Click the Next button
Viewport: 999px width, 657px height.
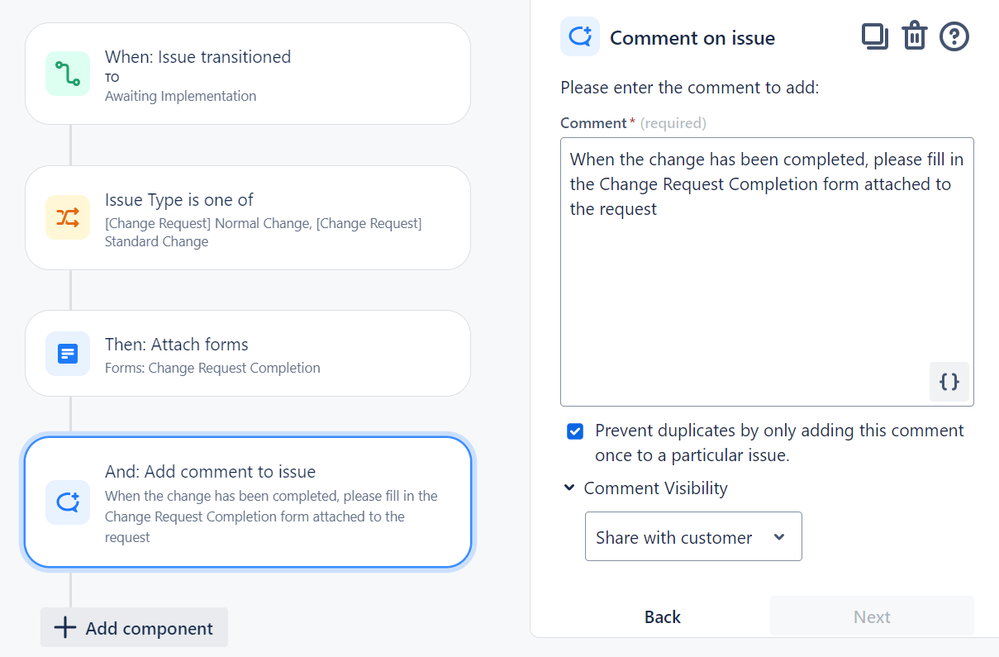tap(871, 617)
